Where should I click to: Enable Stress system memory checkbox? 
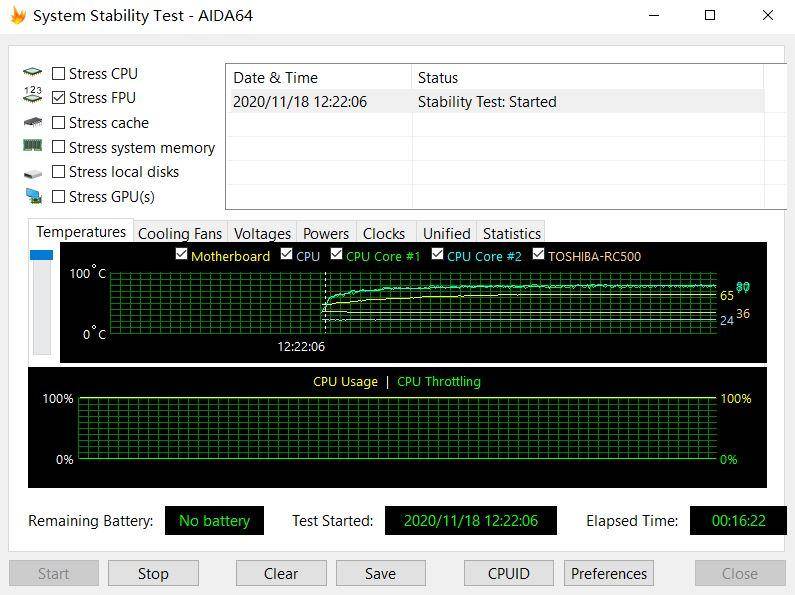coord(59,147)
